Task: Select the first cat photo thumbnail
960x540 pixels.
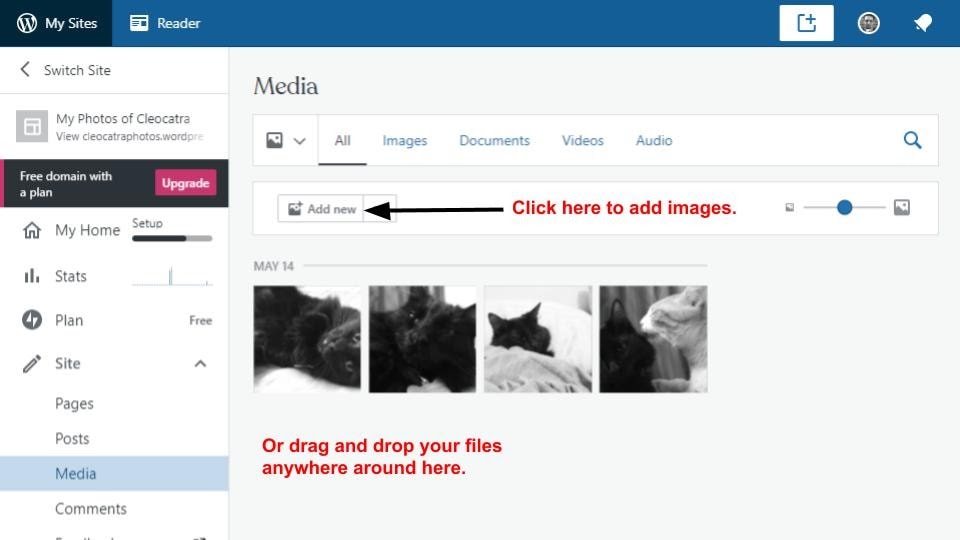Action: 307,339
